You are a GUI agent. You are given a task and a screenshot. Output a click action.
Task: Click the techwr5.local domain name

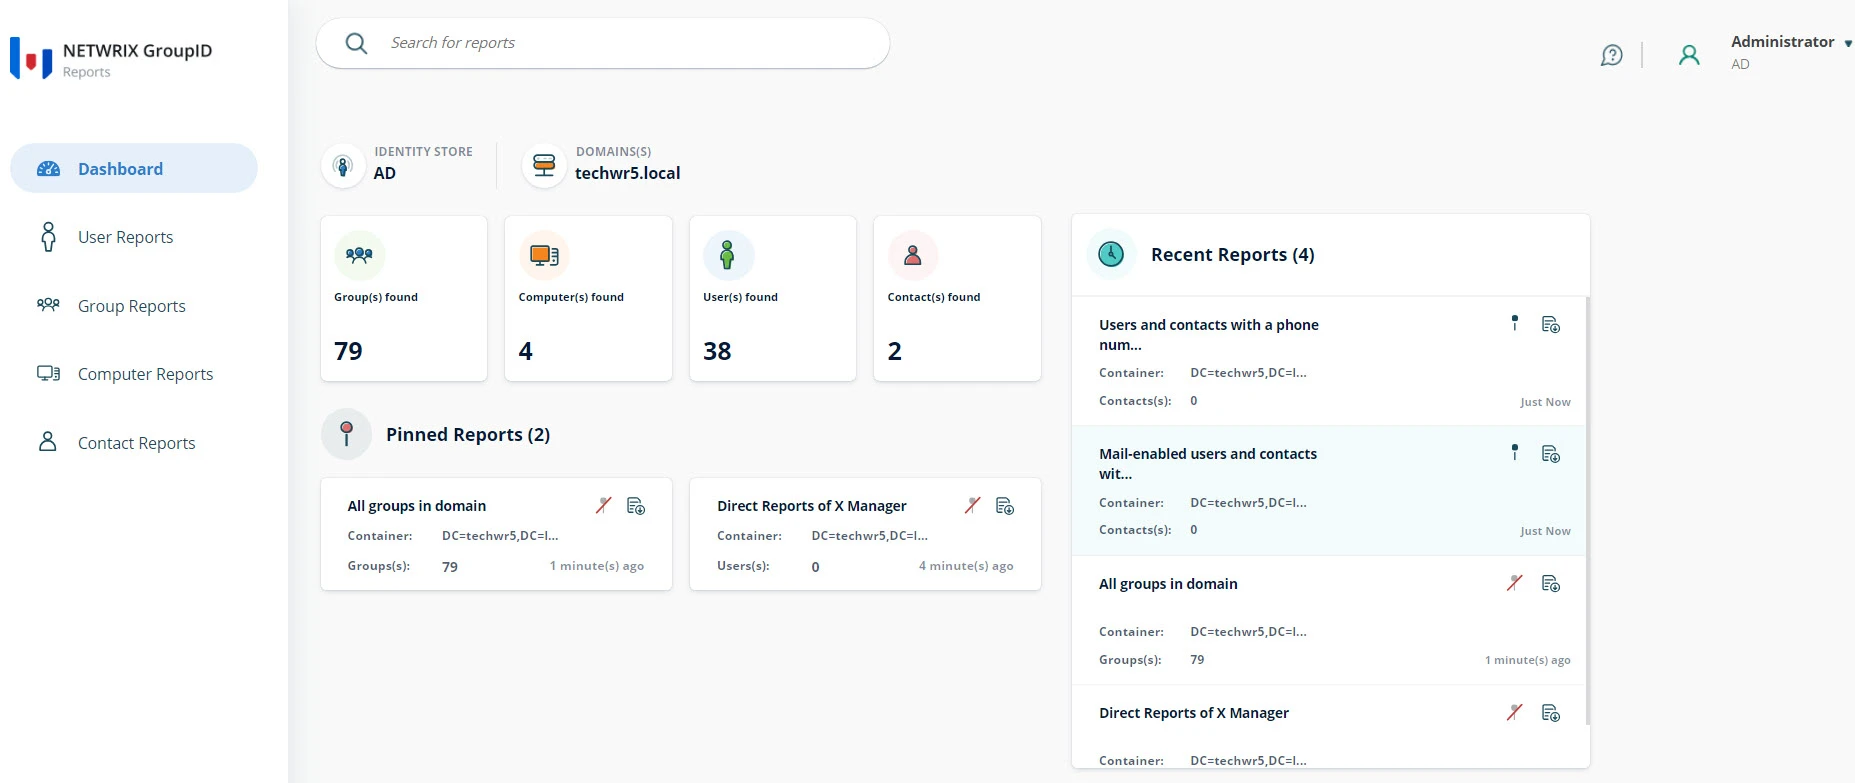point(628,173)
